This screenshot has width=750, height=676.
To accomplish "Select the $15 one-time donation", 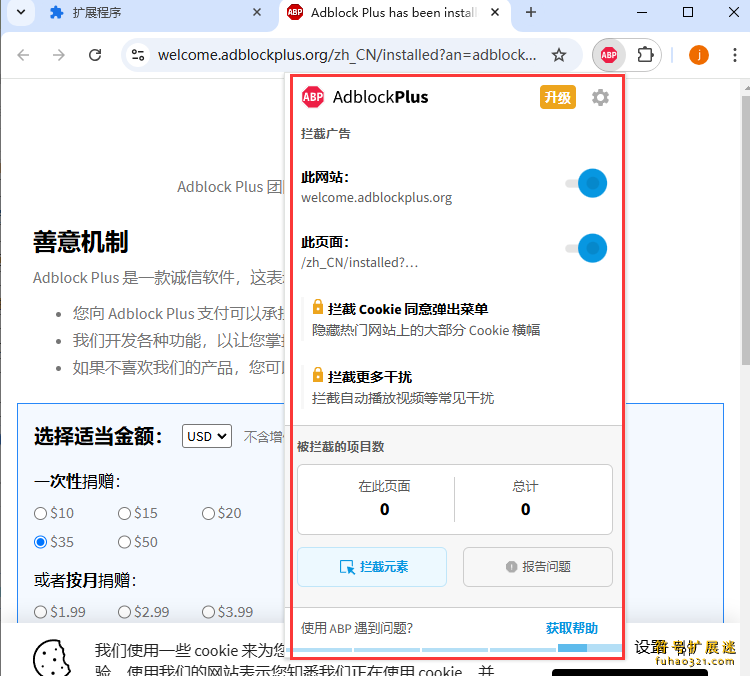I will (x=124, y=513).
